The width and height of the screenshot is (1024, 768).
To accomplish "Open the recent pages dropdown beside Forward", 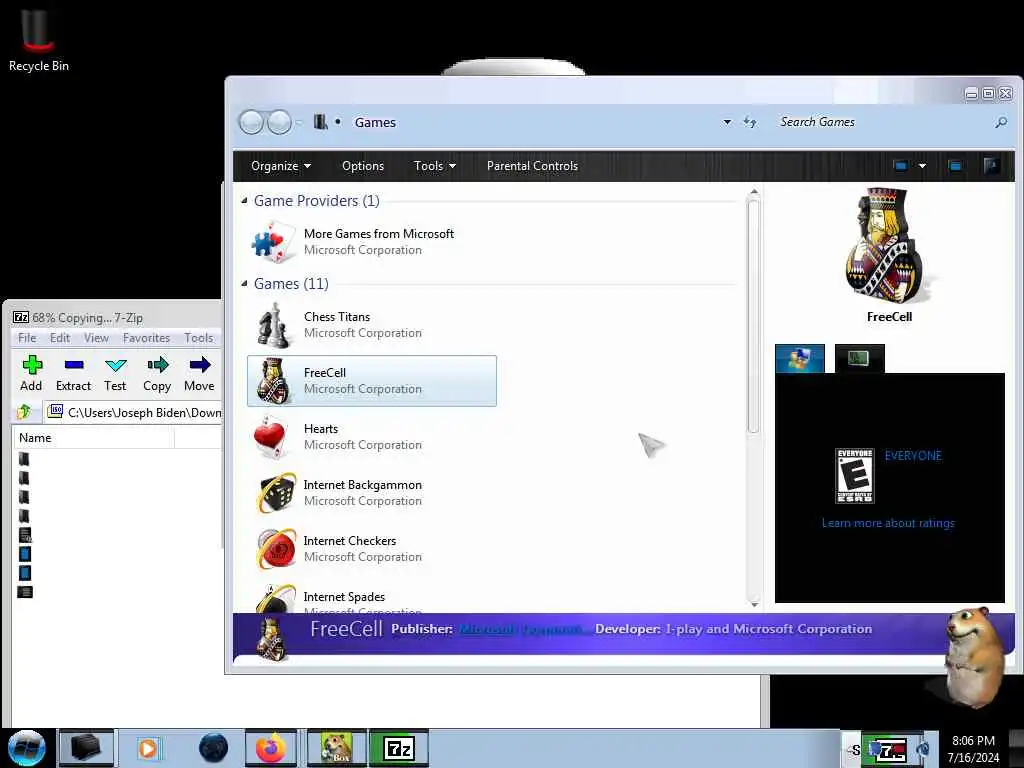I will pyautogui.click(x=299, y=122).
